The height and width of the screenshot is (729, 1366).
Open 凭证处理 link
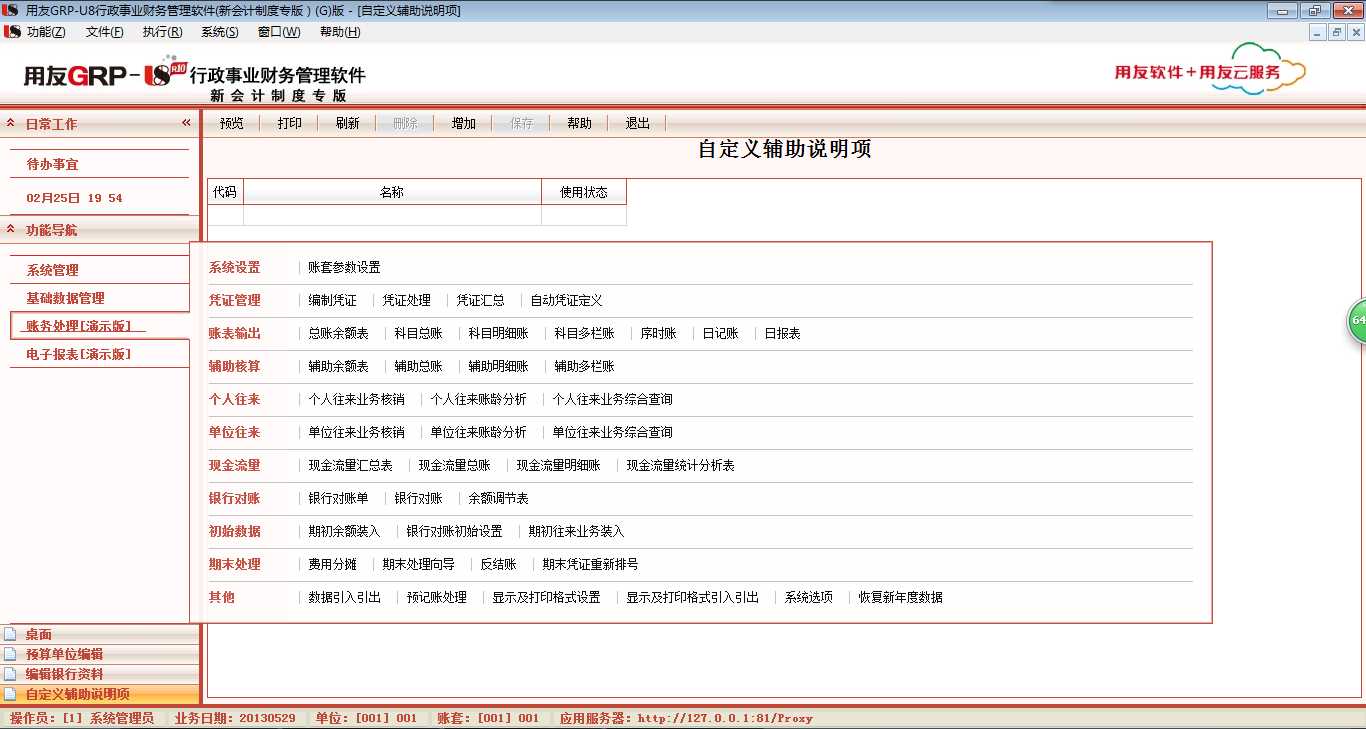pos(406,301)
